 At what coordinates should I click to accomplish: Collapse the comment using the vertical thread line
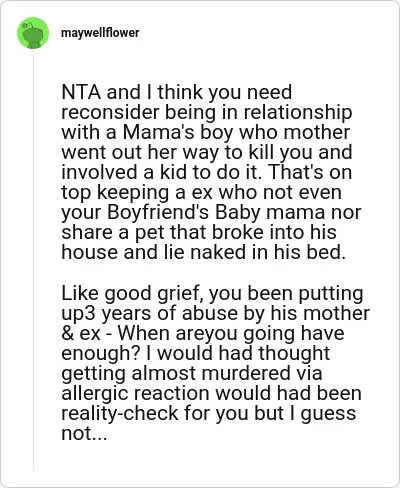coord(33,260)
